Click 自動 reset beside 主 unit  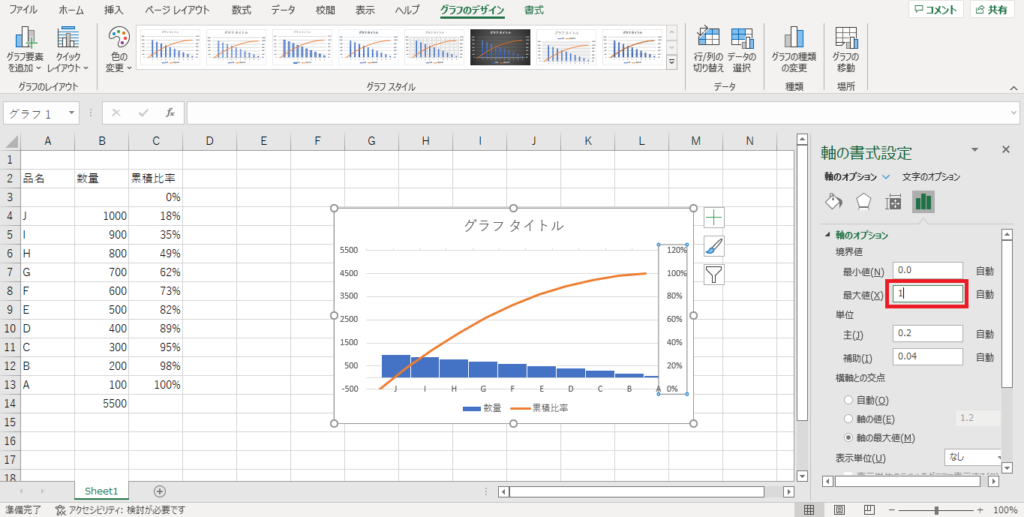(x=985, y=334)
